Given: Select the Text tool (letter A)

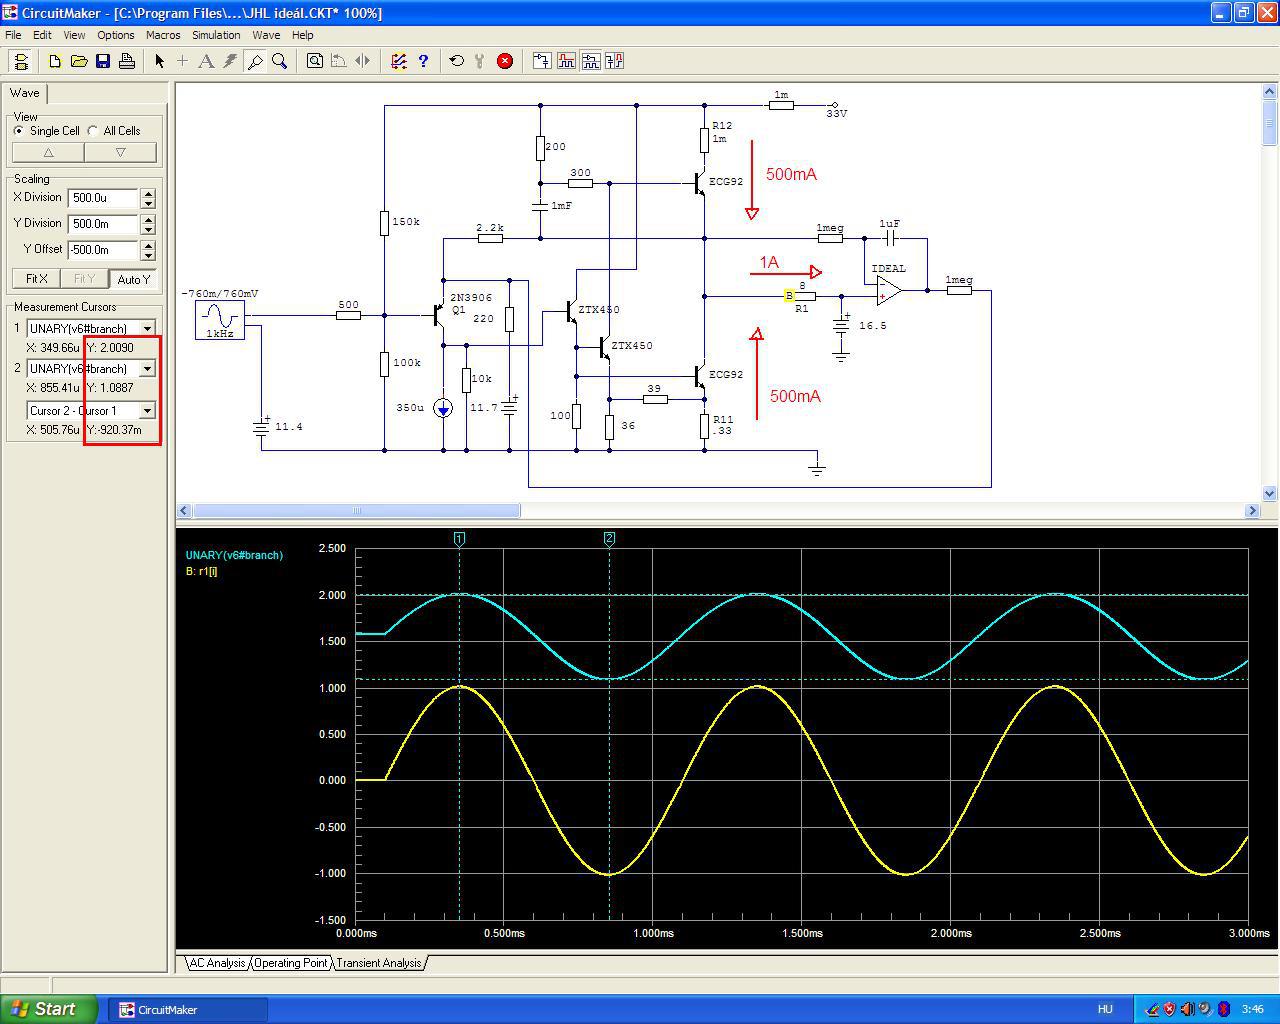Looking at the screenshot, I should (206, 61).
